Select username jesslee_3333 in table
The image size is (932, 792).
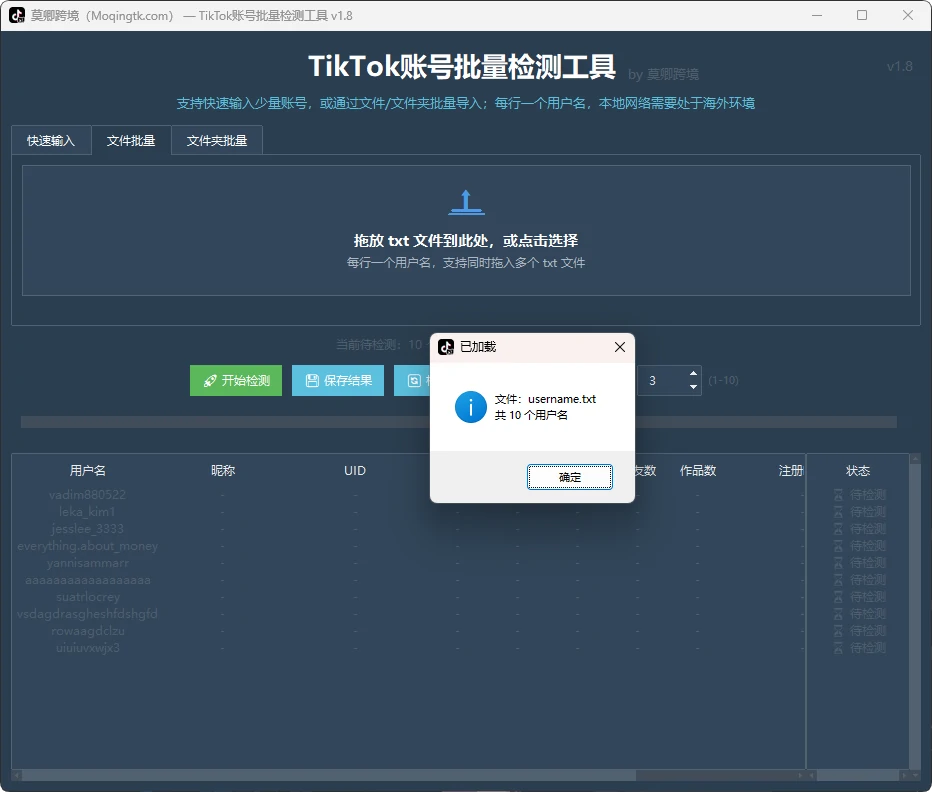(x=87, y=529)
